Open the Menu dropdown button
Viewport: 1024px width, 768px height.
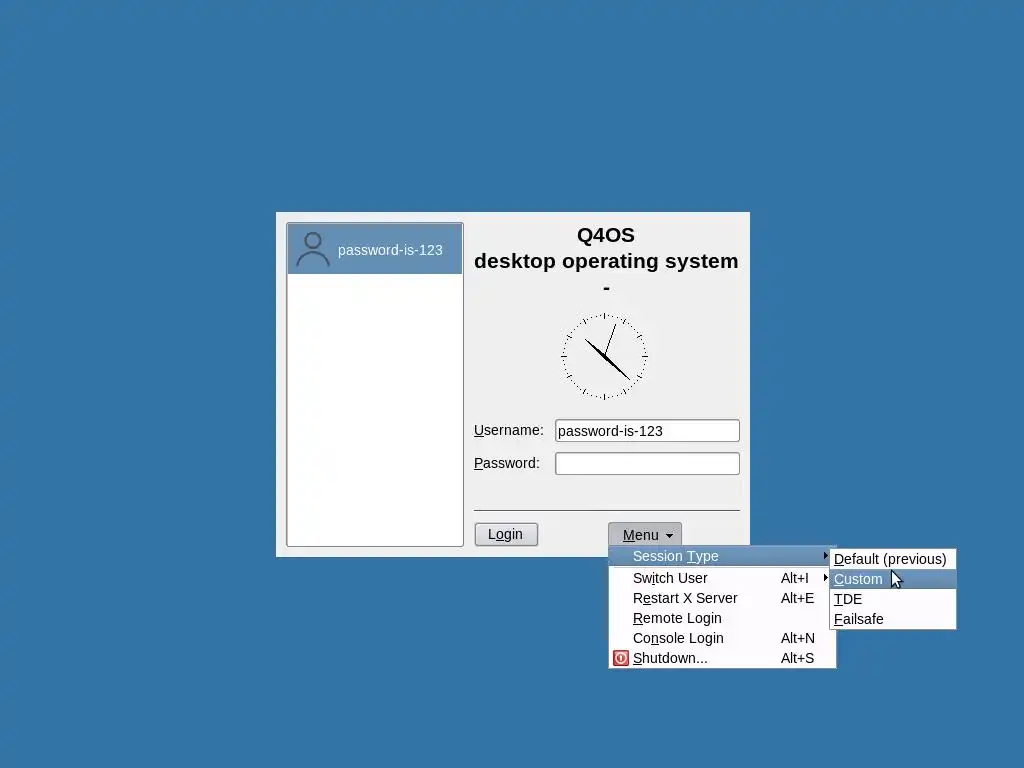(x=645, y=535)
